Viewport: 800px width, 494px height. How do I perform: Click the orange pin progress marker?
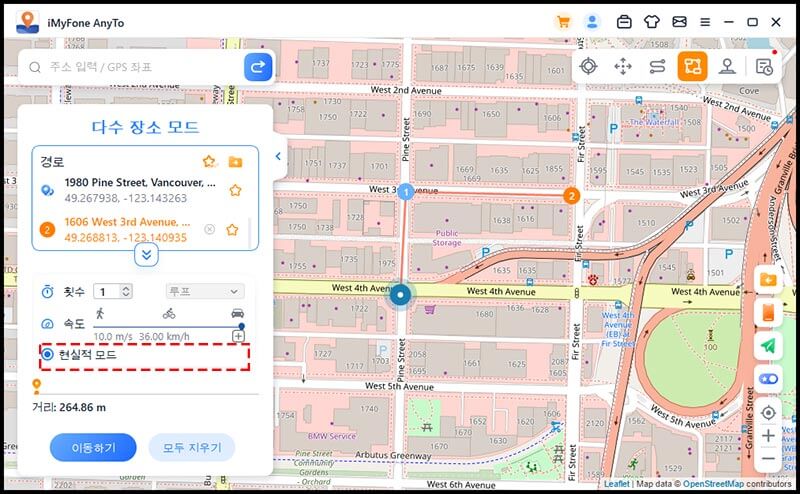tap(36, 386)
